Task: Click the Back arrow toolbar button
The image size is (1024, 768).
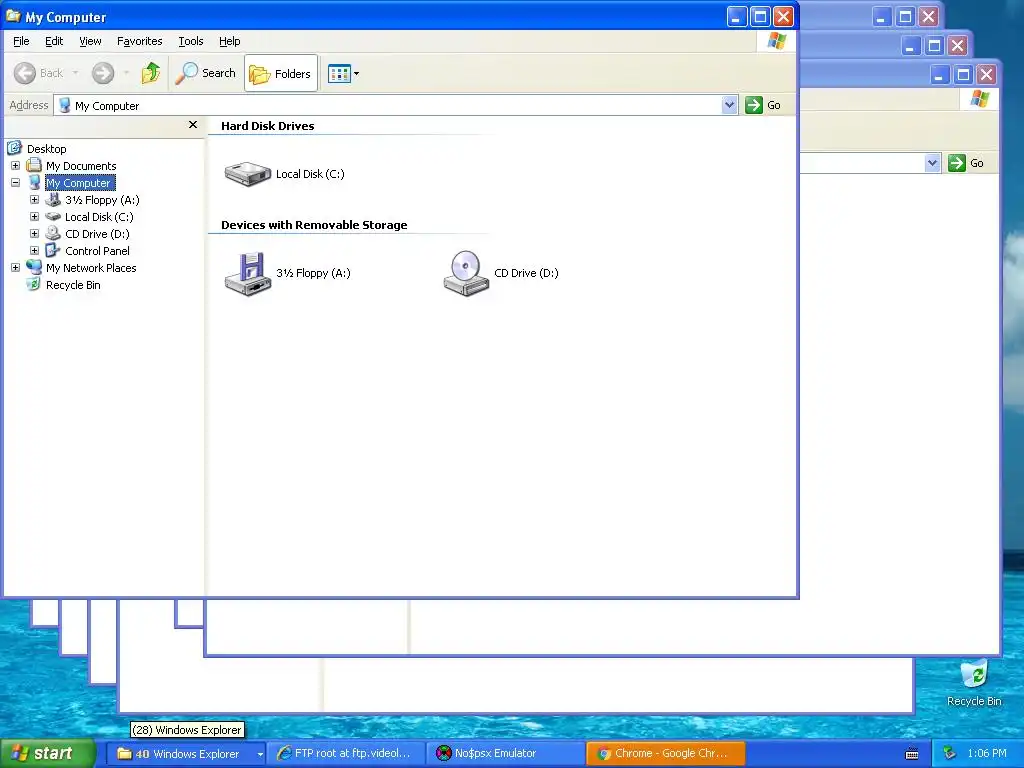Action: 39,73
